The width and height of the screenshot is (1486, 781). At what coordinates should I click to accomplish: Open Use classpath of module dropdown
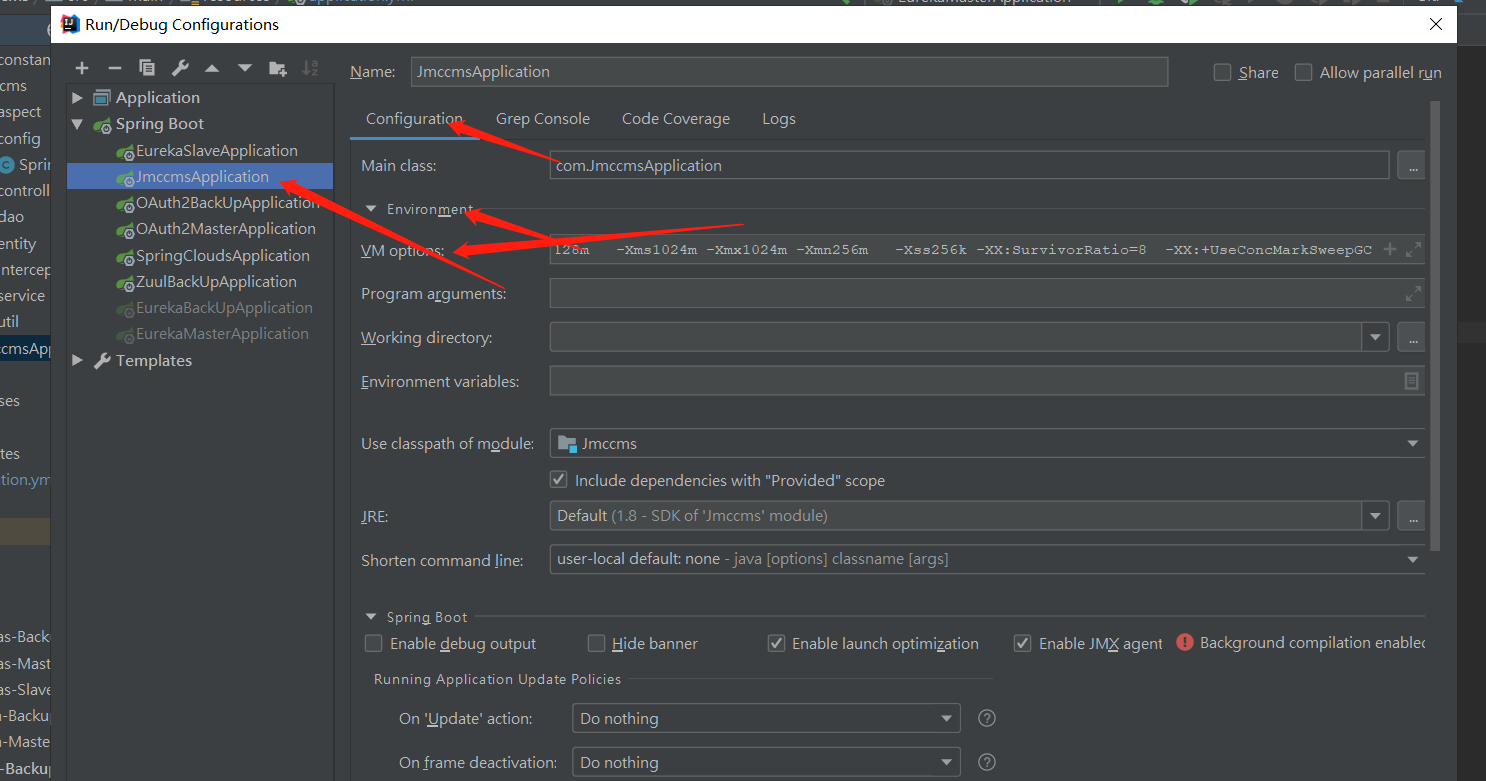tap(1412, 443)
